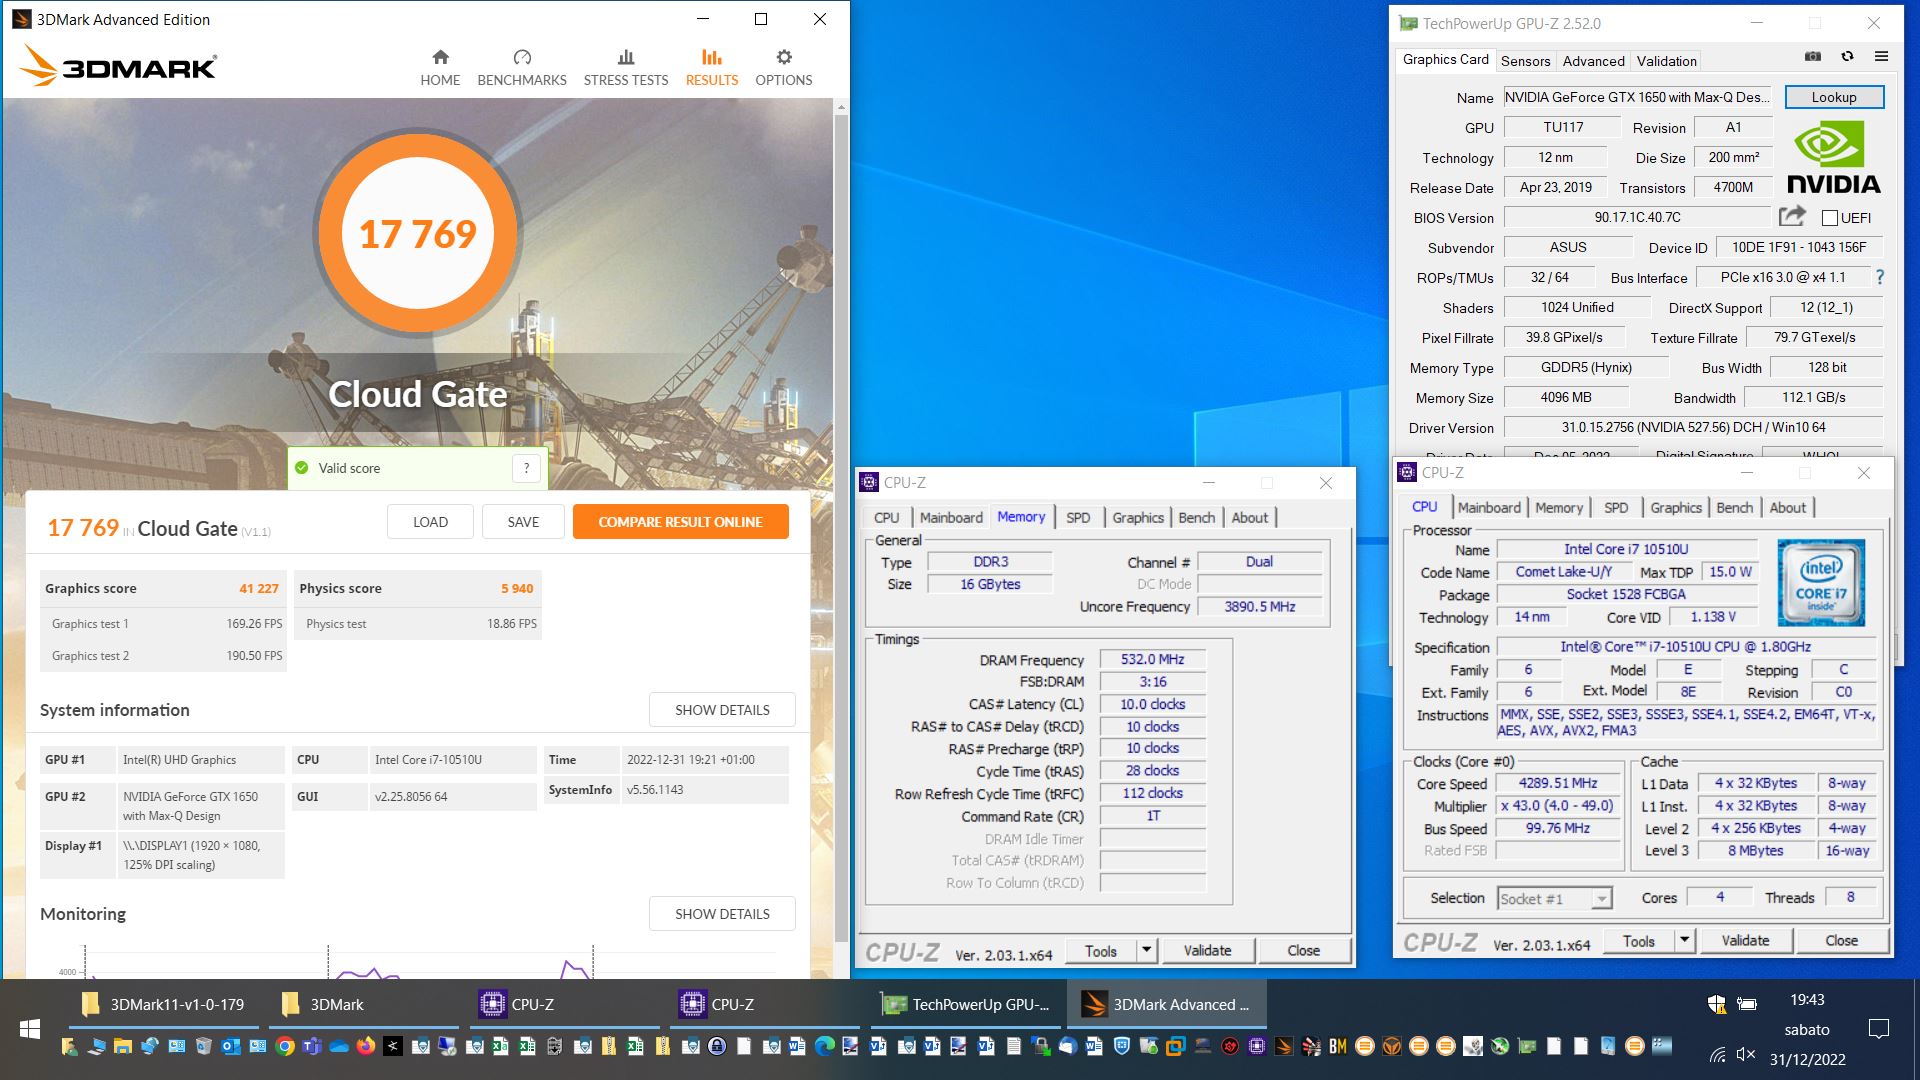The width and height of the screenshot is (1920, 1080).
Task: Click the Core Speed 4289.51 MHz value
Action: click(x=1557, y=783)
